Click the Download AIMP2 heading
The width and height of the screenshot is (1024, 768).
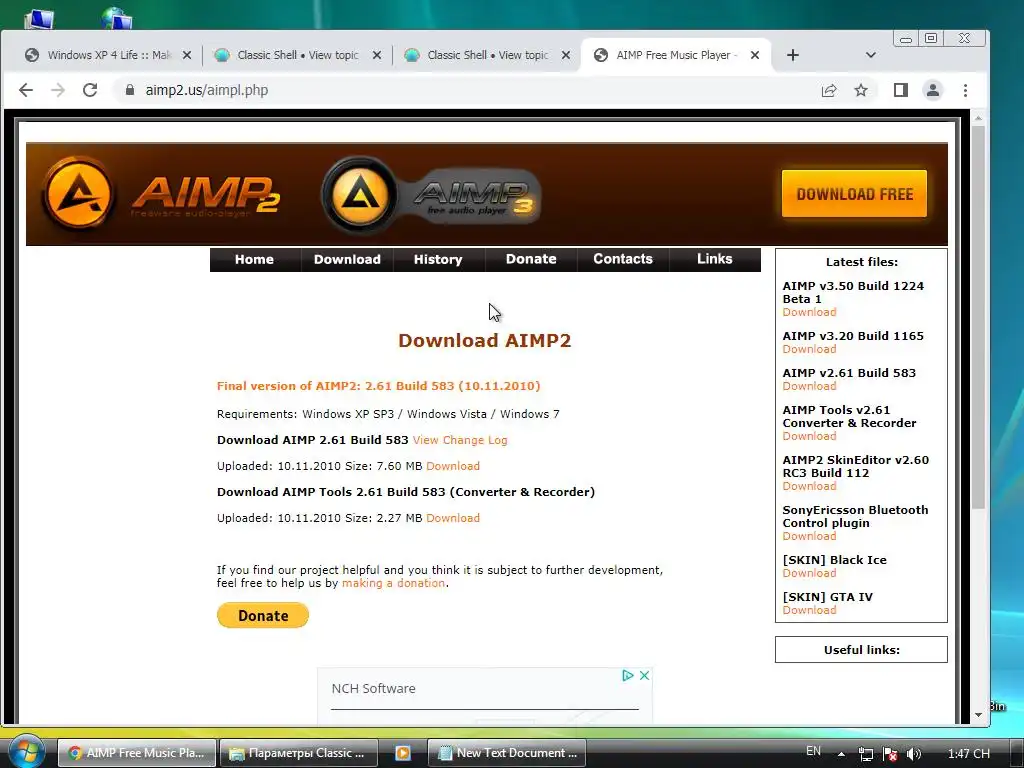pos(485,340)
